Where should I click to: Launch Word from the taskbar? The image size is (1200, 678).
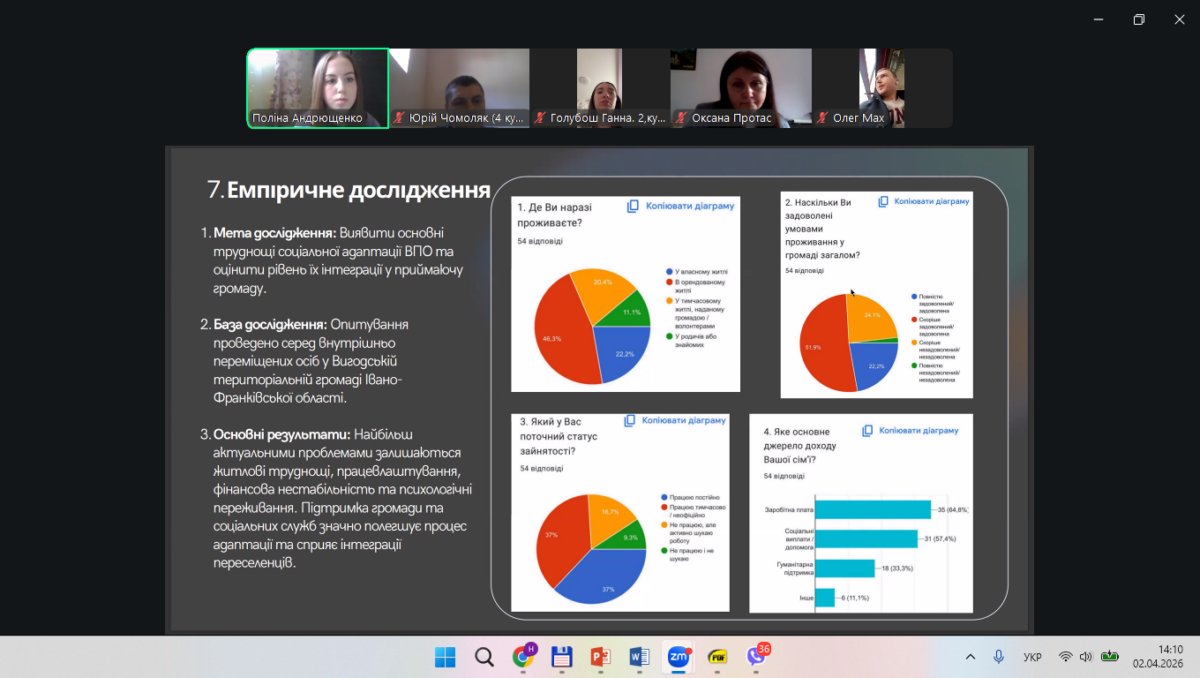coord(639,657)
